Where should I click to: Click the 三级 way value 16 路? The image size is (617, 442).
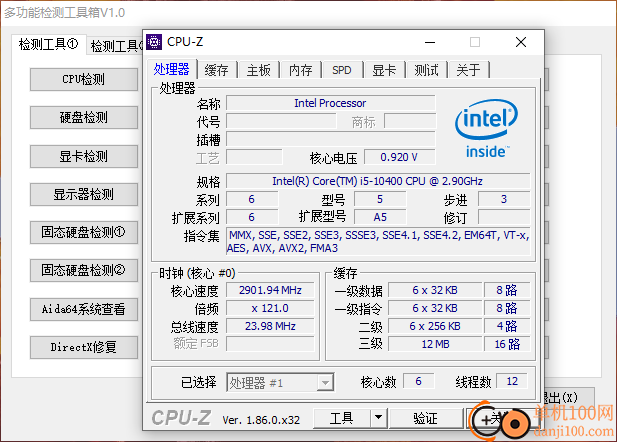click(x=507, y=344)
